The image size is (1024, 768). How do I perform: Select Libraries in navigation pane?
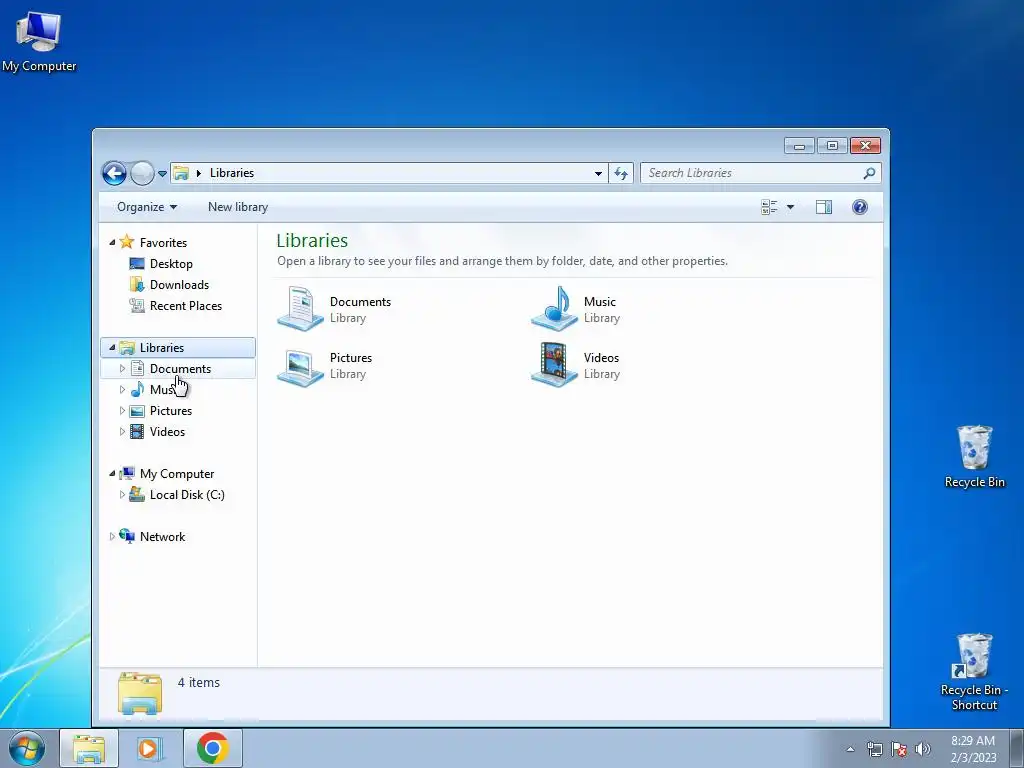pyautogui.click(x=162, y=348)
